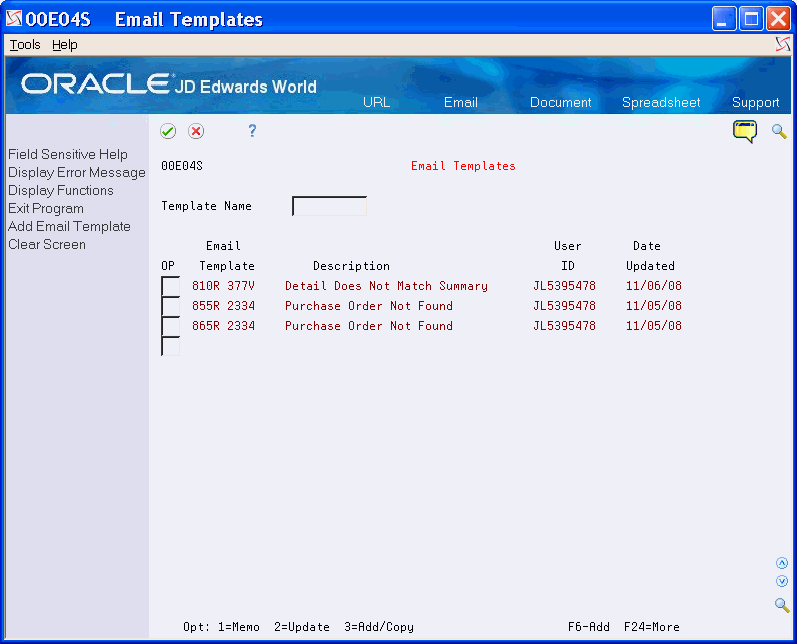Click the green checkmark OK icon
797x644 pixels.
[168, 131]
